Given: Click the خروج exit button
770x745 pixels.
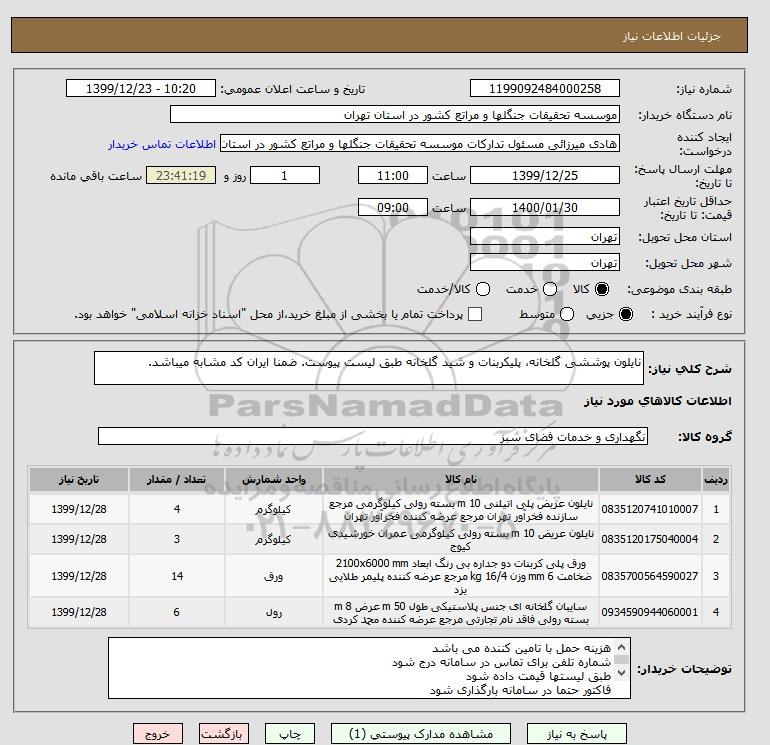Looking at the screenshot, I should (158, 734).
